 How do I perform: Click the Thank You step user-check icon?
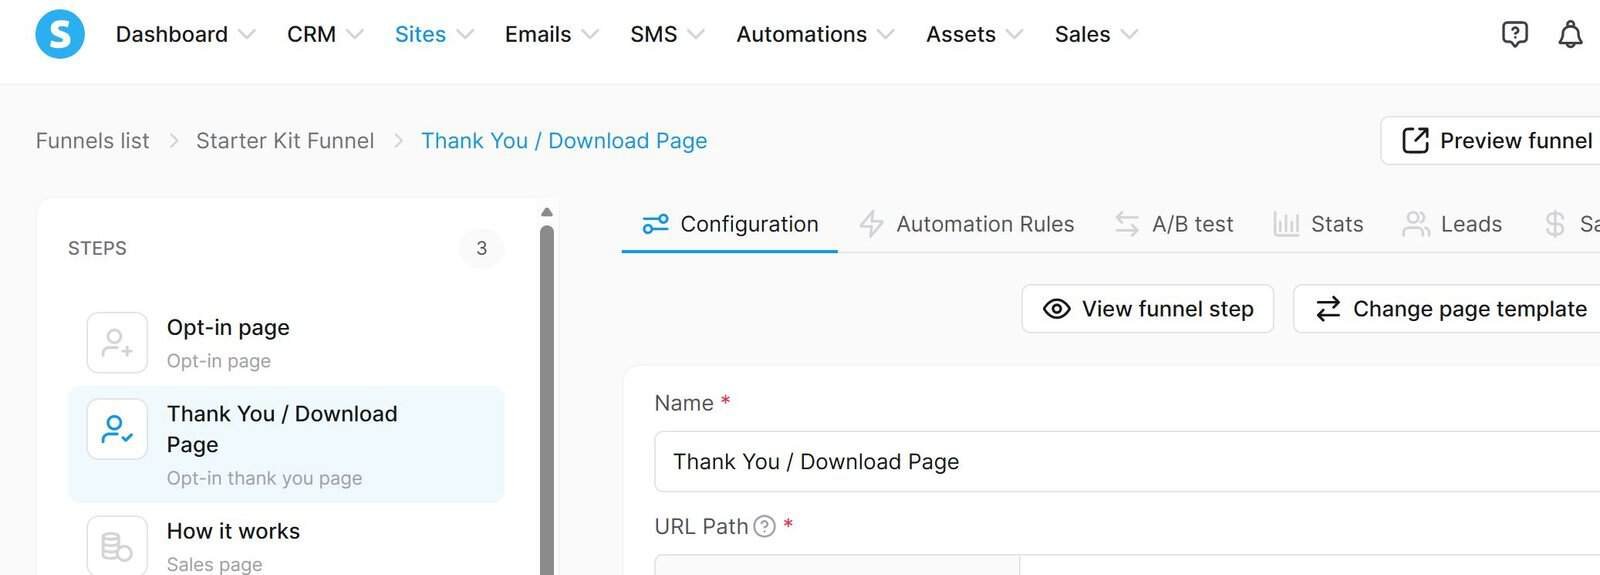click(x=117, y=429)
